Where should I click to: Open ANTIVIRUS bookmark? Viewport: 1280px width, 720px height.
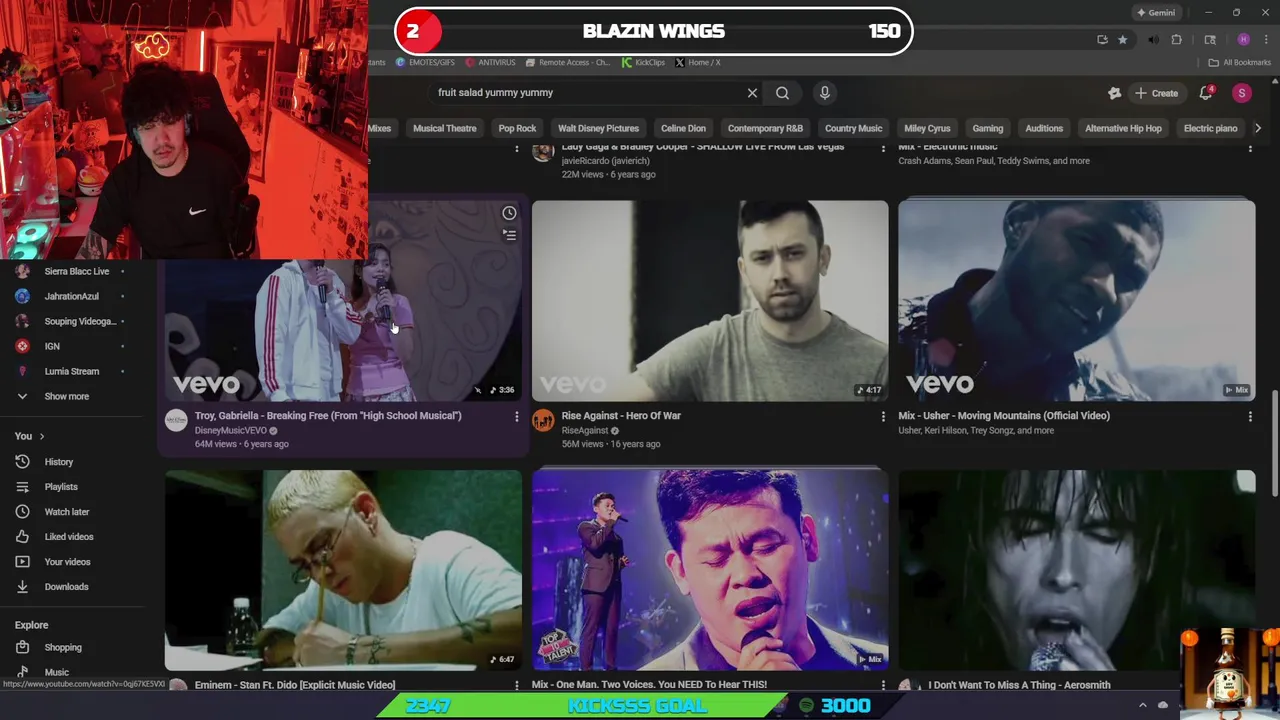pyautogui.click(x=490, y=62)
